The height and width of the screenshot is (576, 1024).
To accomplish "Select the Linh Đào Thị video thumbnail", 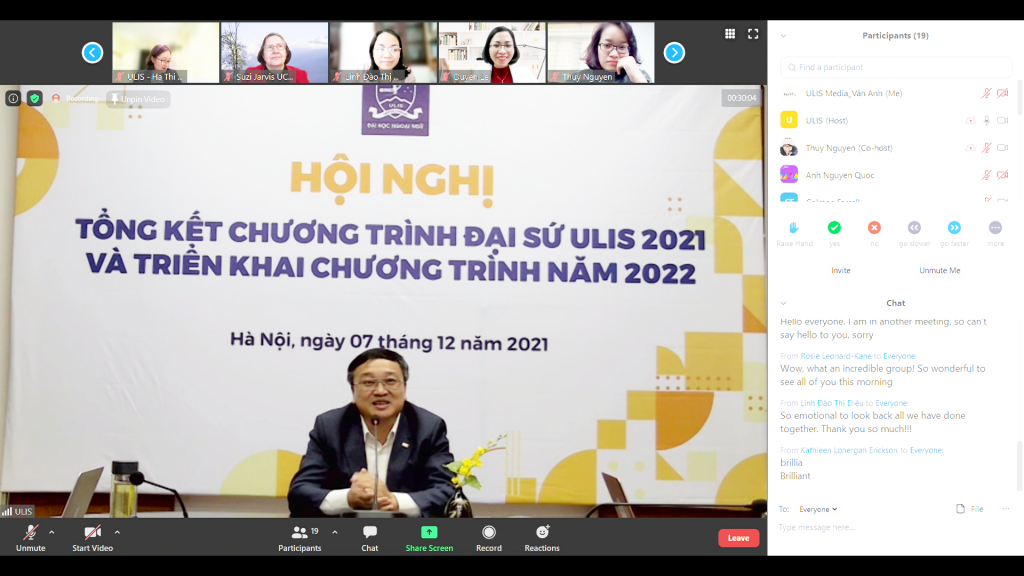I will [383, 52].
